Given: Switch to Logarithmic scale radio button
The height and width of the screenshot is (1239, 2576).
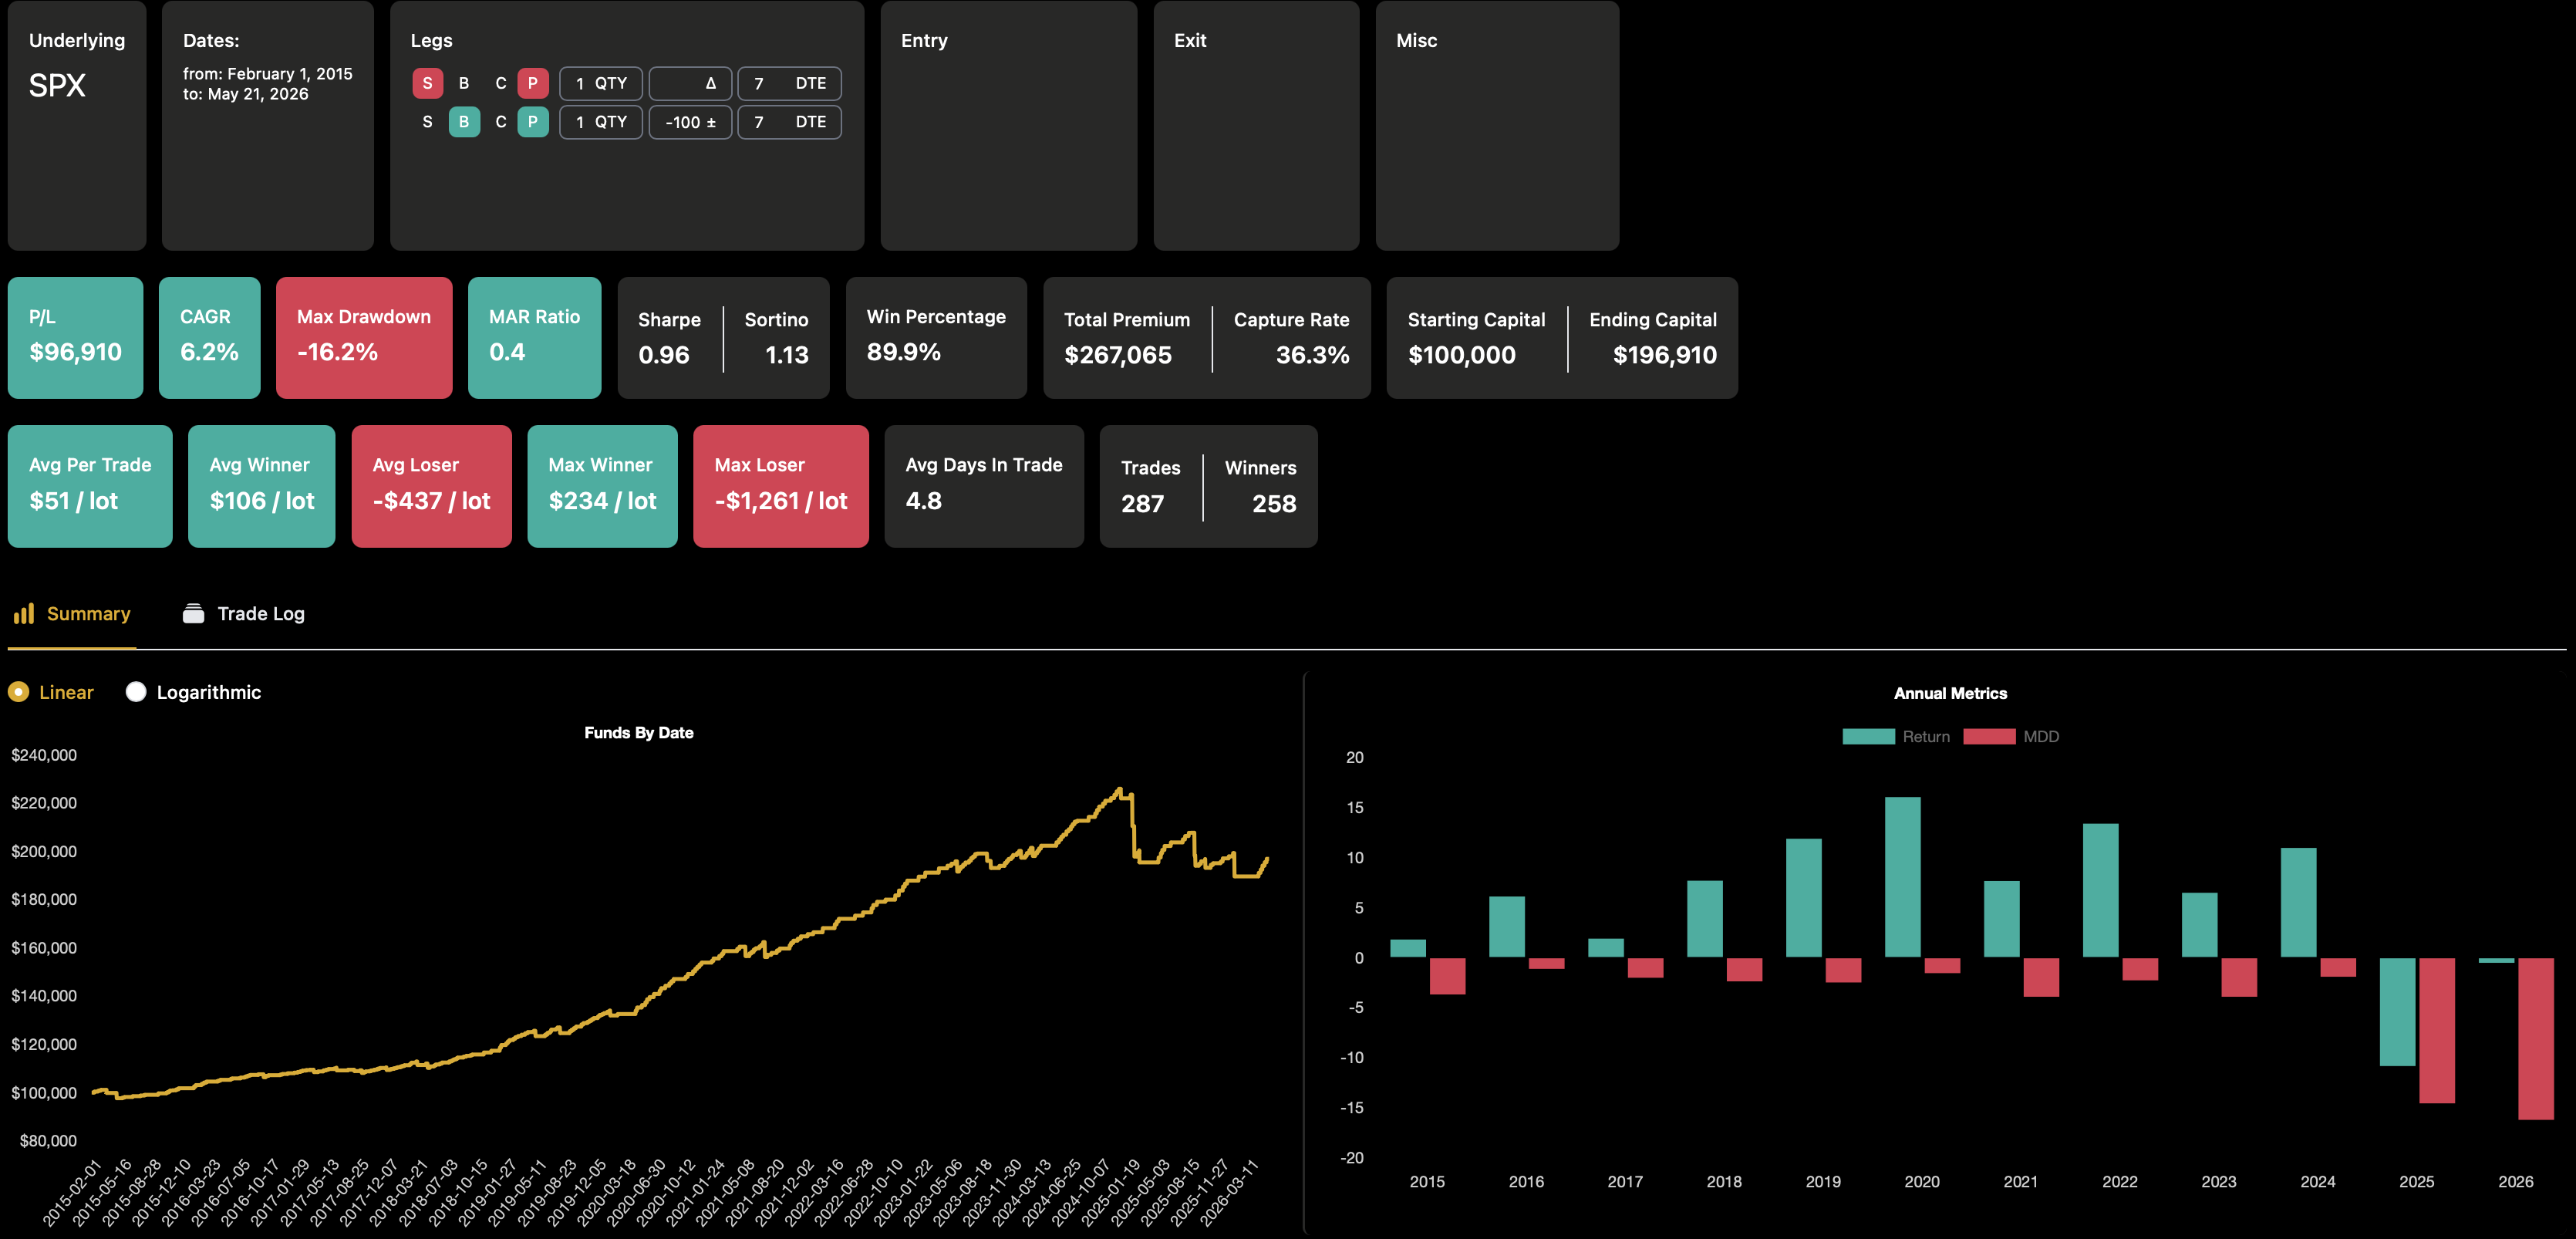Looking at the screenshot, I should click(136, 692).
